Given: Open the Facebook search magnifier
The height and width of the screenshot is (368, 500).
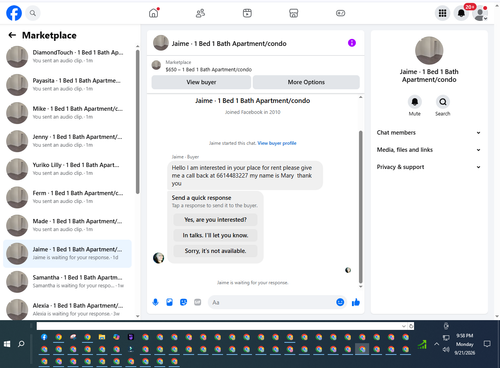Looking at the screenshot, I should [32, 13].
